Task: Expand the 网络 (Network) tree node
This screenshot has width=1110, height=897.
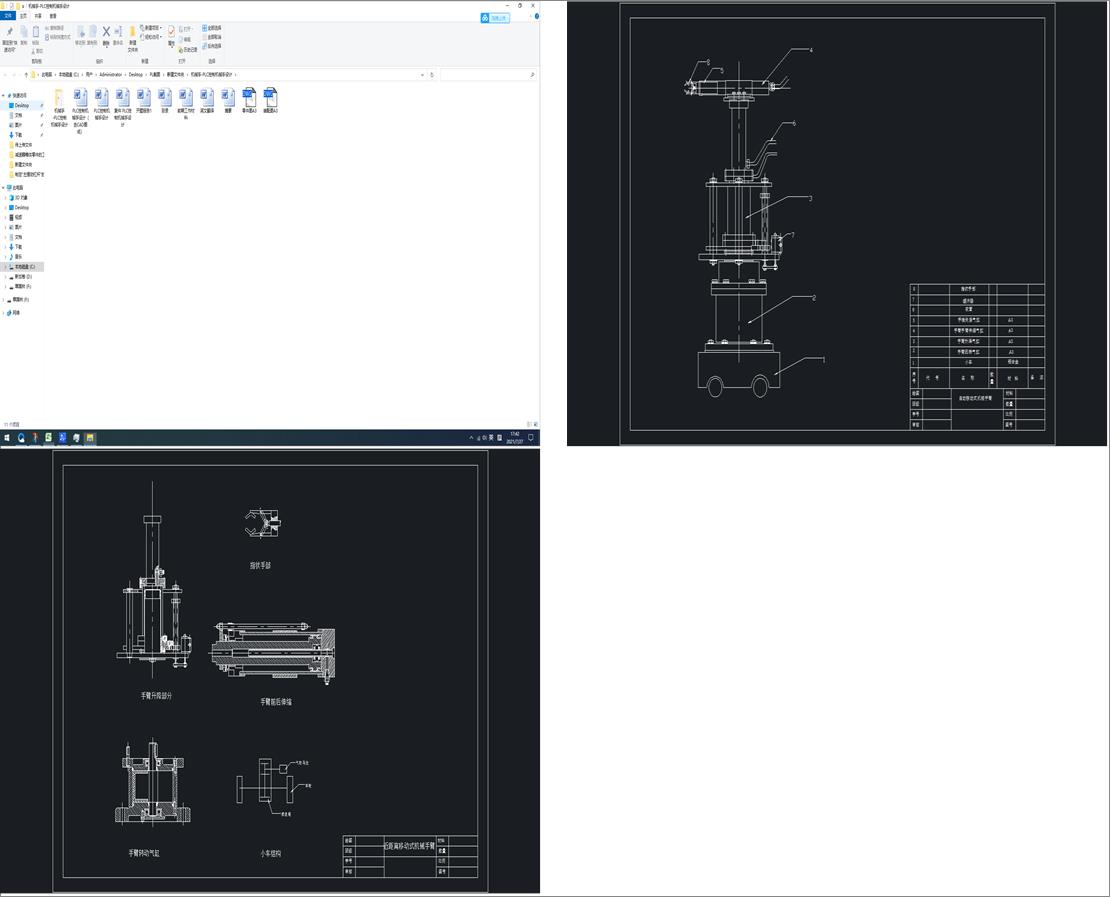Action: 4,313
